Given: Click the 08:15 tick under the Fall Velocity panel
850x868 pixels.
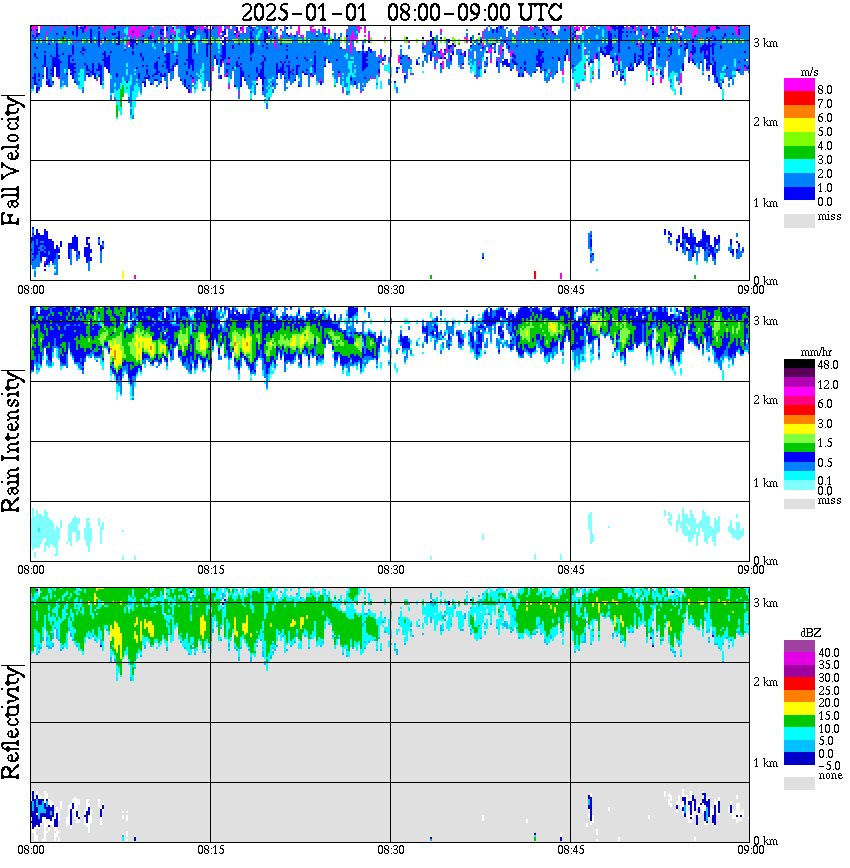Looking at the screenshot, I should pyautogui.click(x=211, y=290).
